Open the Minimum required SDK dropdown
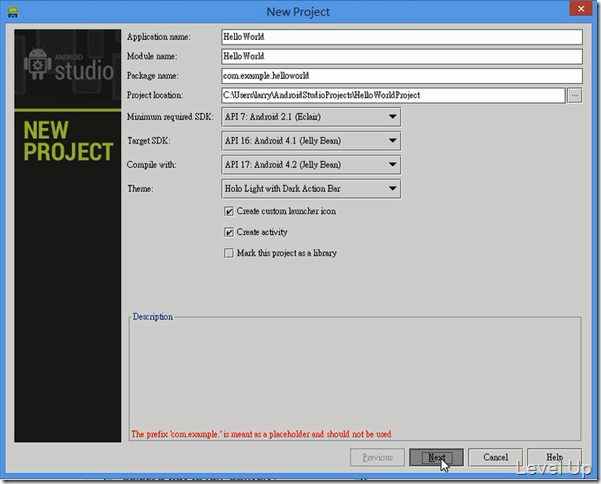The width and height of the screenshot is (601, 484). (x=311, y=117)
